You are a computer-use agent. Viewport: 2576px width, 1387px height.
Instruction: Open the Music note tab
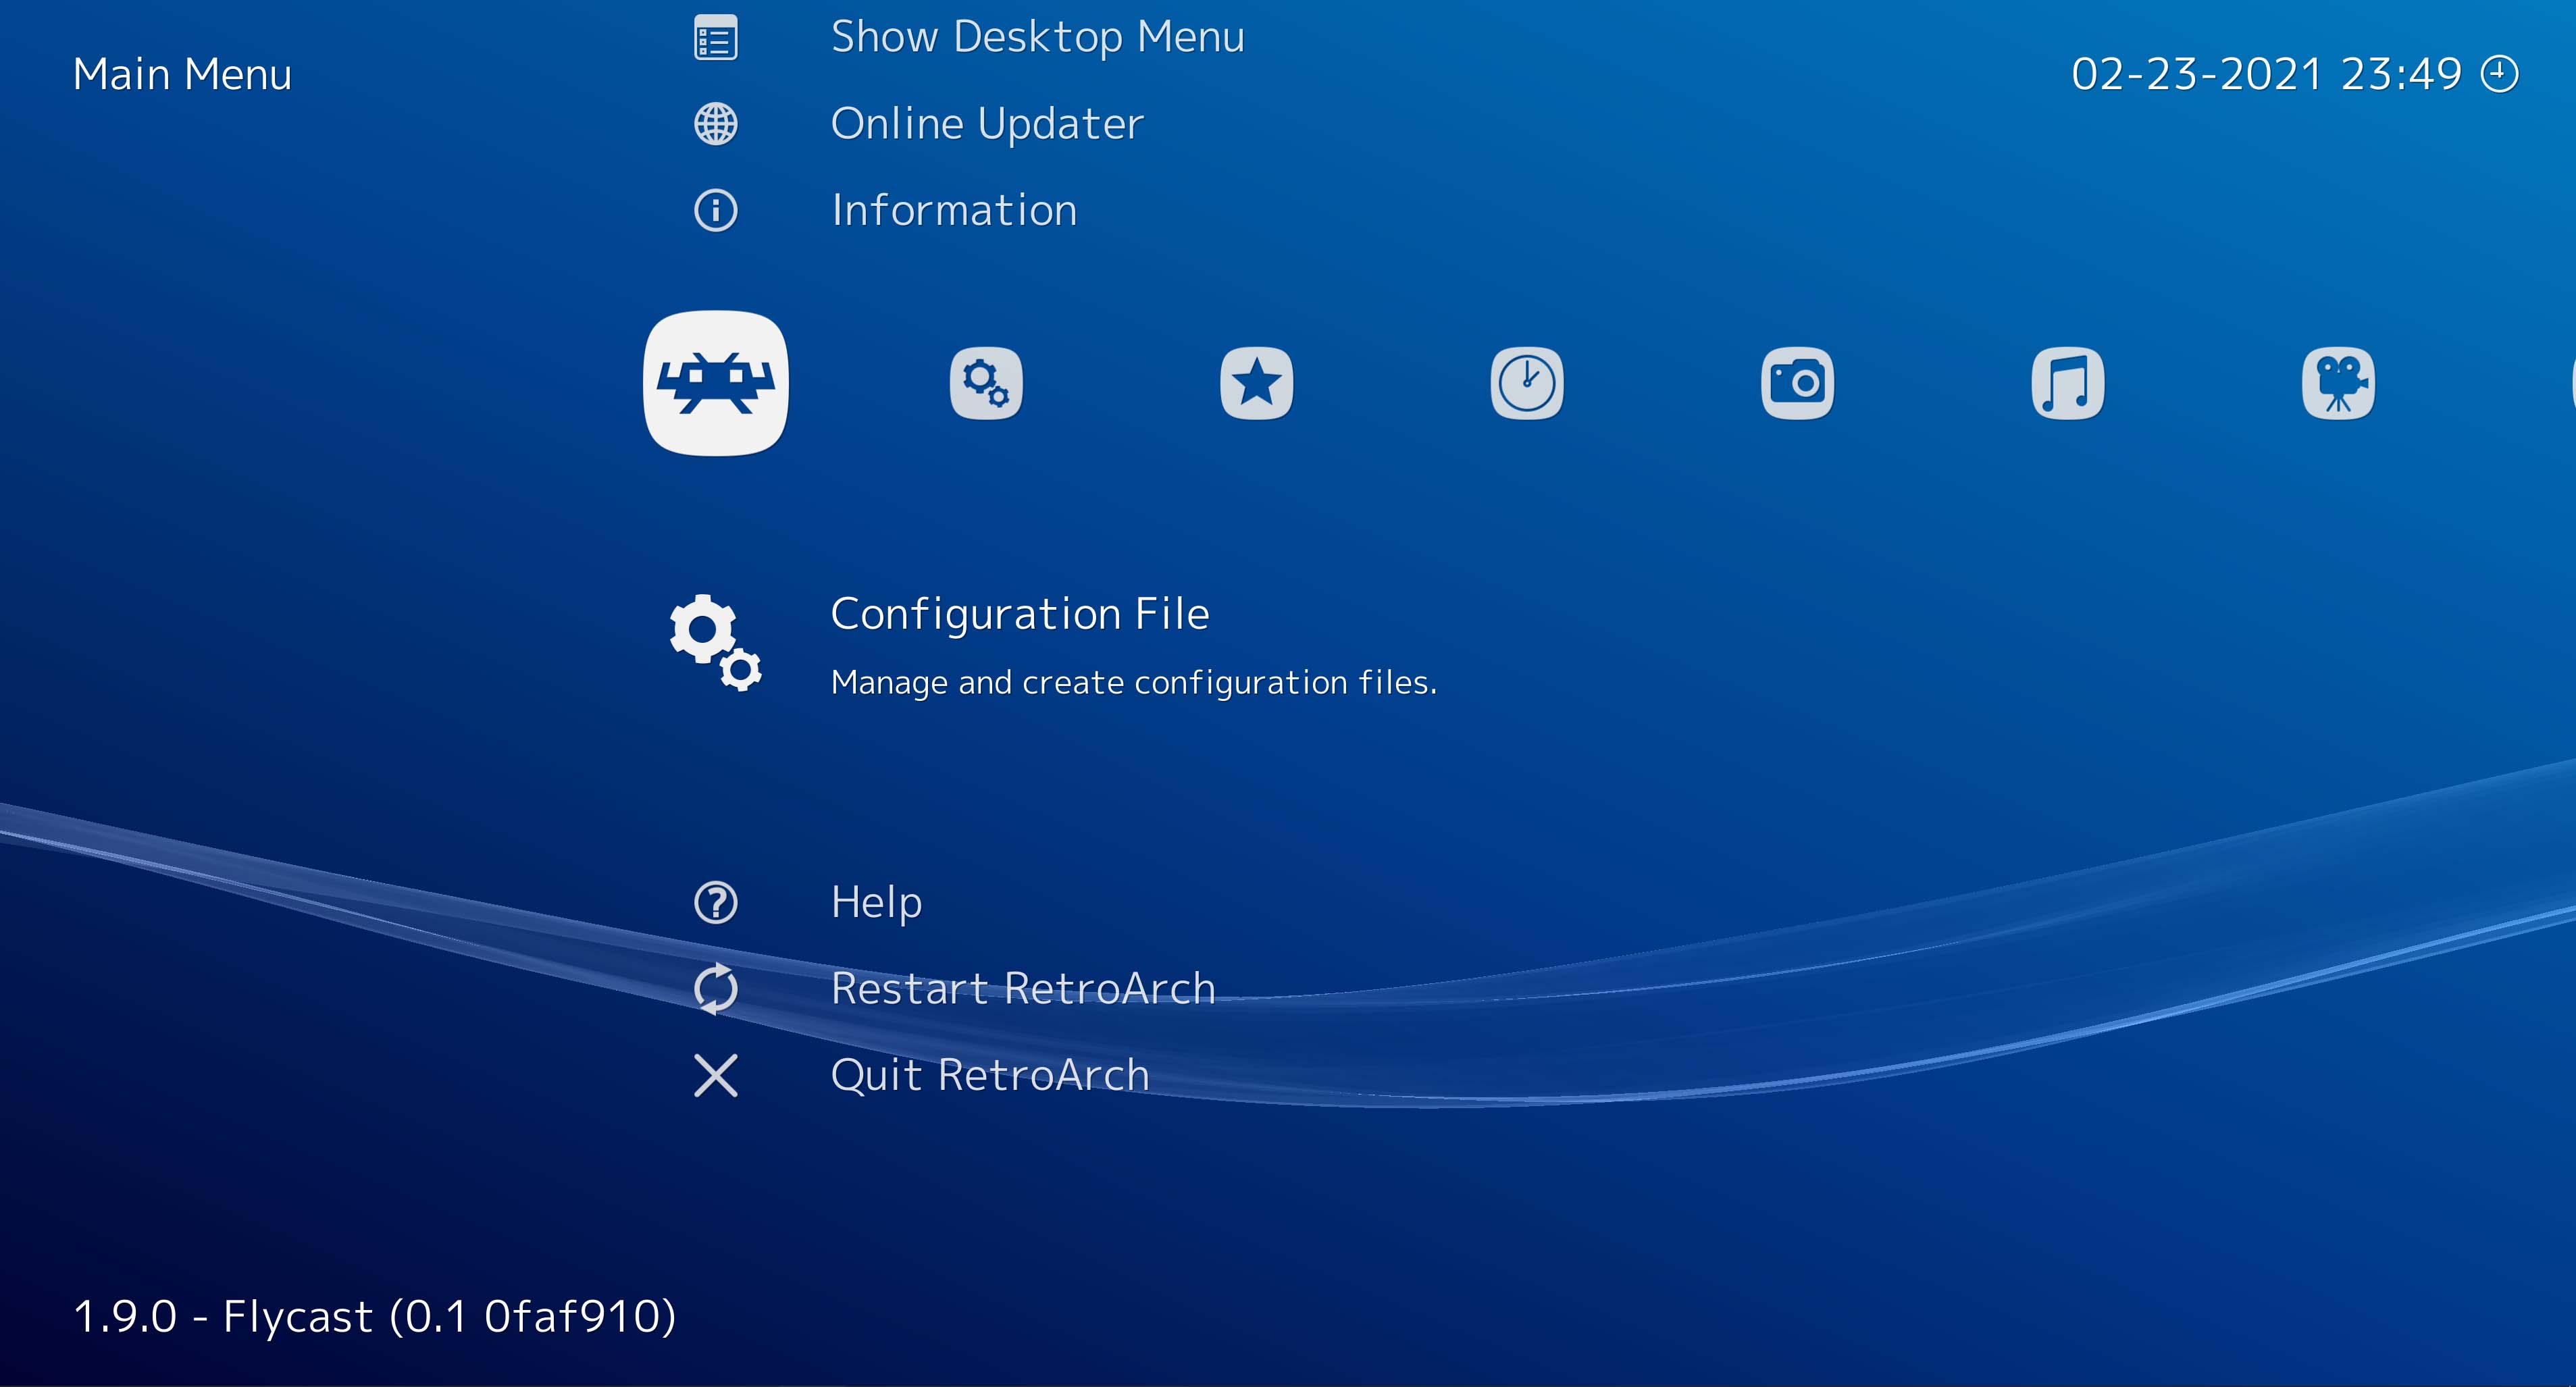[2068, 383]
